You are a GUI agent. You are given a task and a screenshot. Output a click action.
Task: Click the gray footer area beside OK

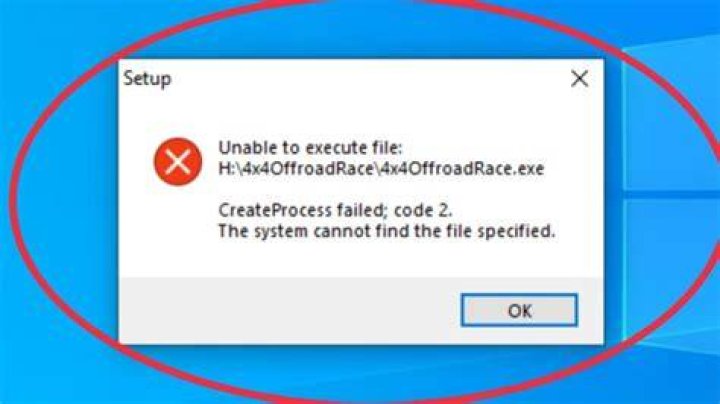(x=289, y=310)
